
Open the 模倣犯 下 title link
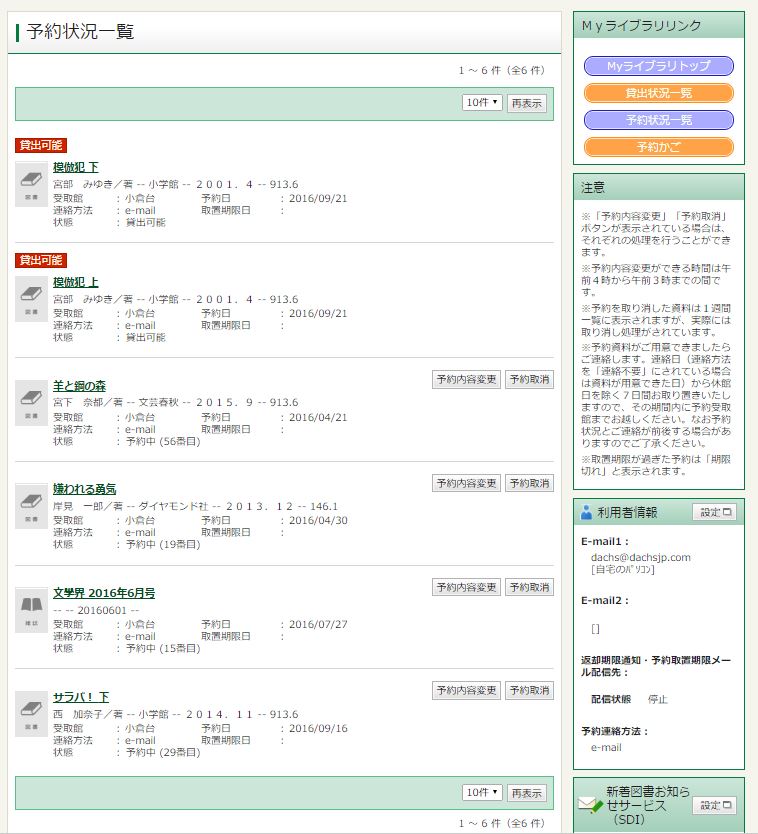(76, 167)
